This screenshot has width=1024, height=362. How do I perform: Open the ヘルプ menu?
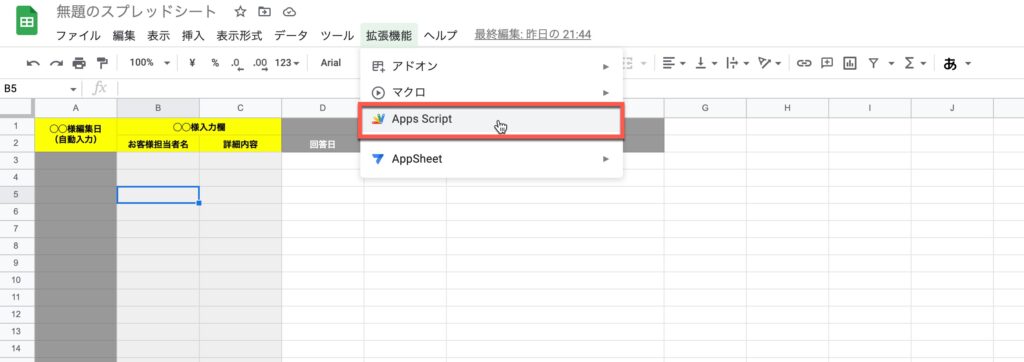tap(441, 35)
